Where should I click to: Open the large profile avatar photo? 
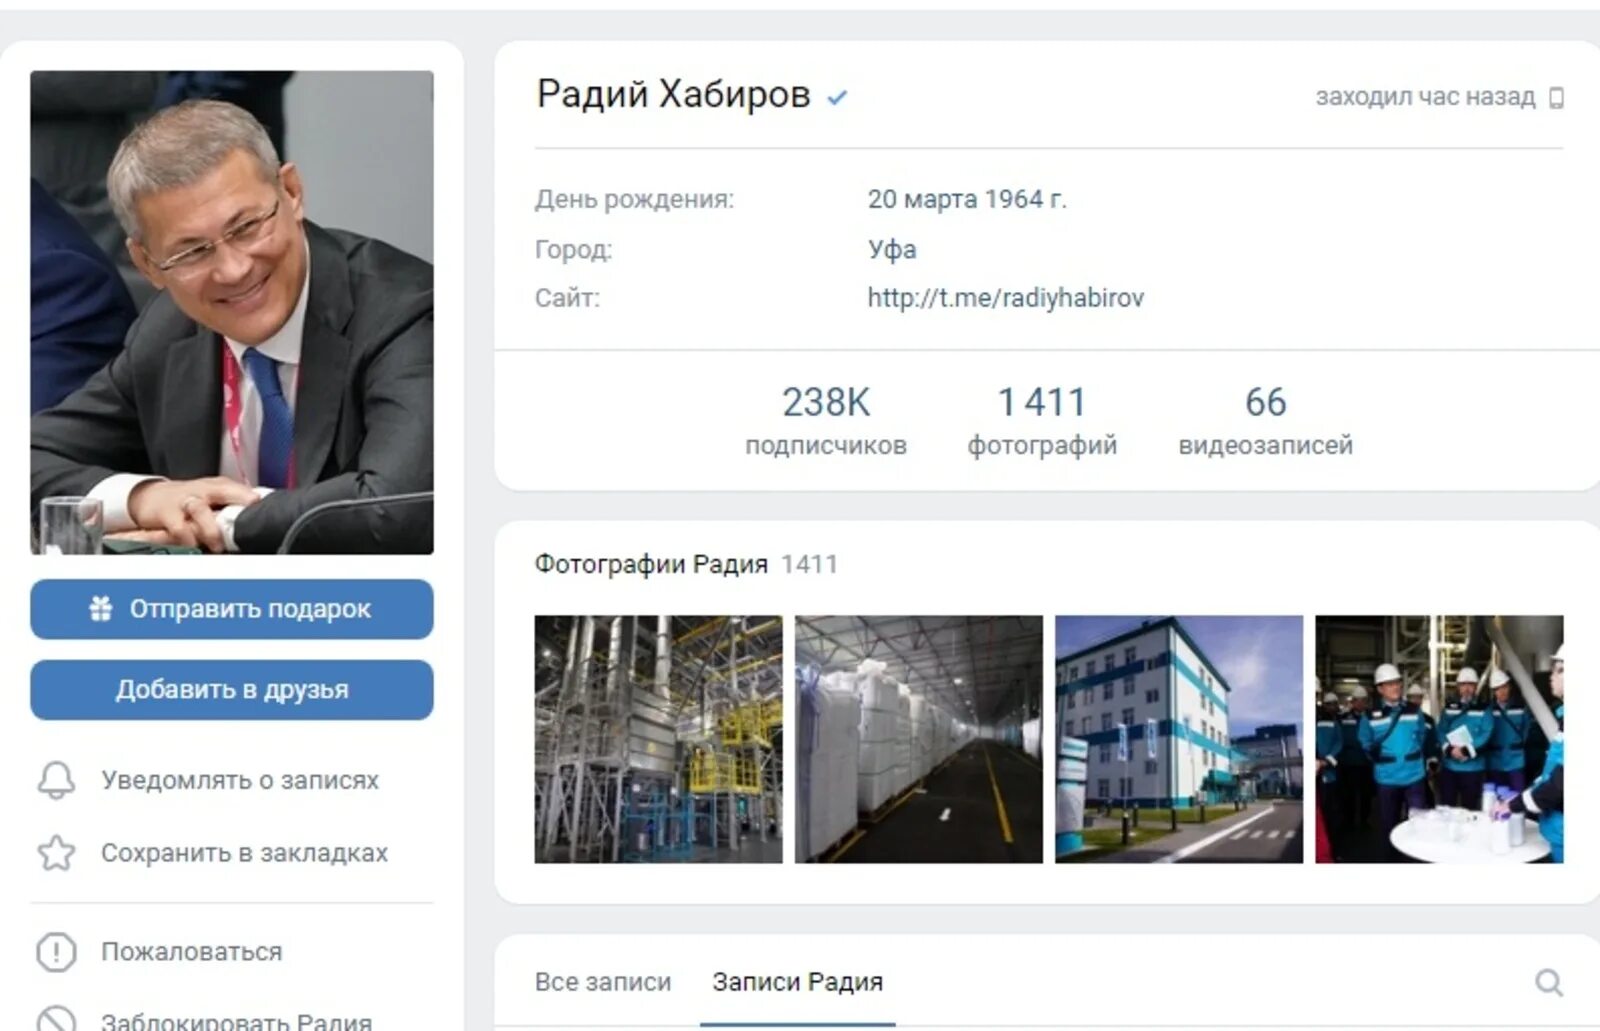pyautogui.click(x=232, y=312)
